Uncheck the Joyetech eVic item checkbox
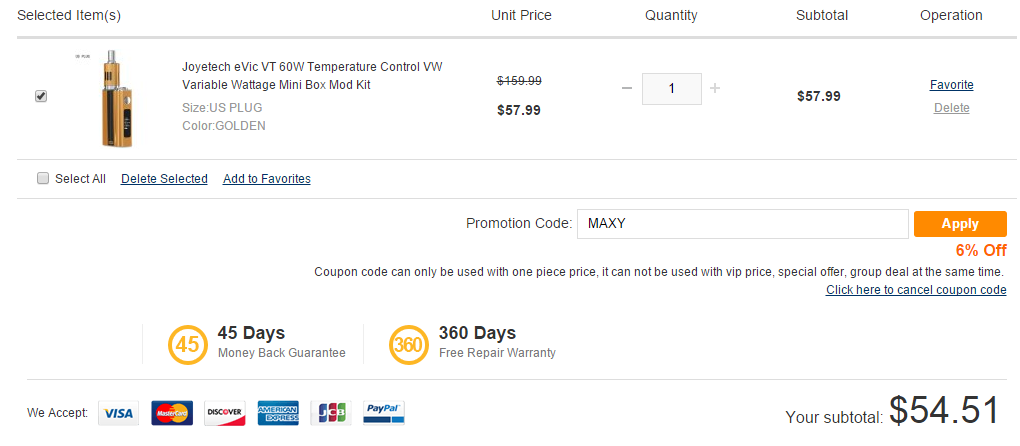 click(x=41, y=96)
